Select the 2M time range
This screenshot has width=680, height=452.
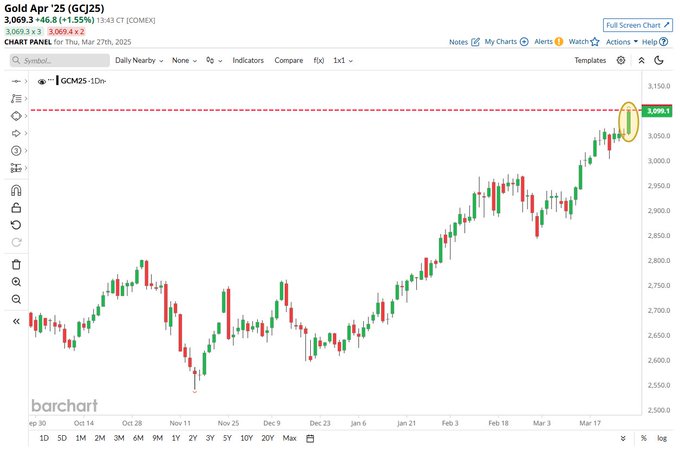(100, 438)
